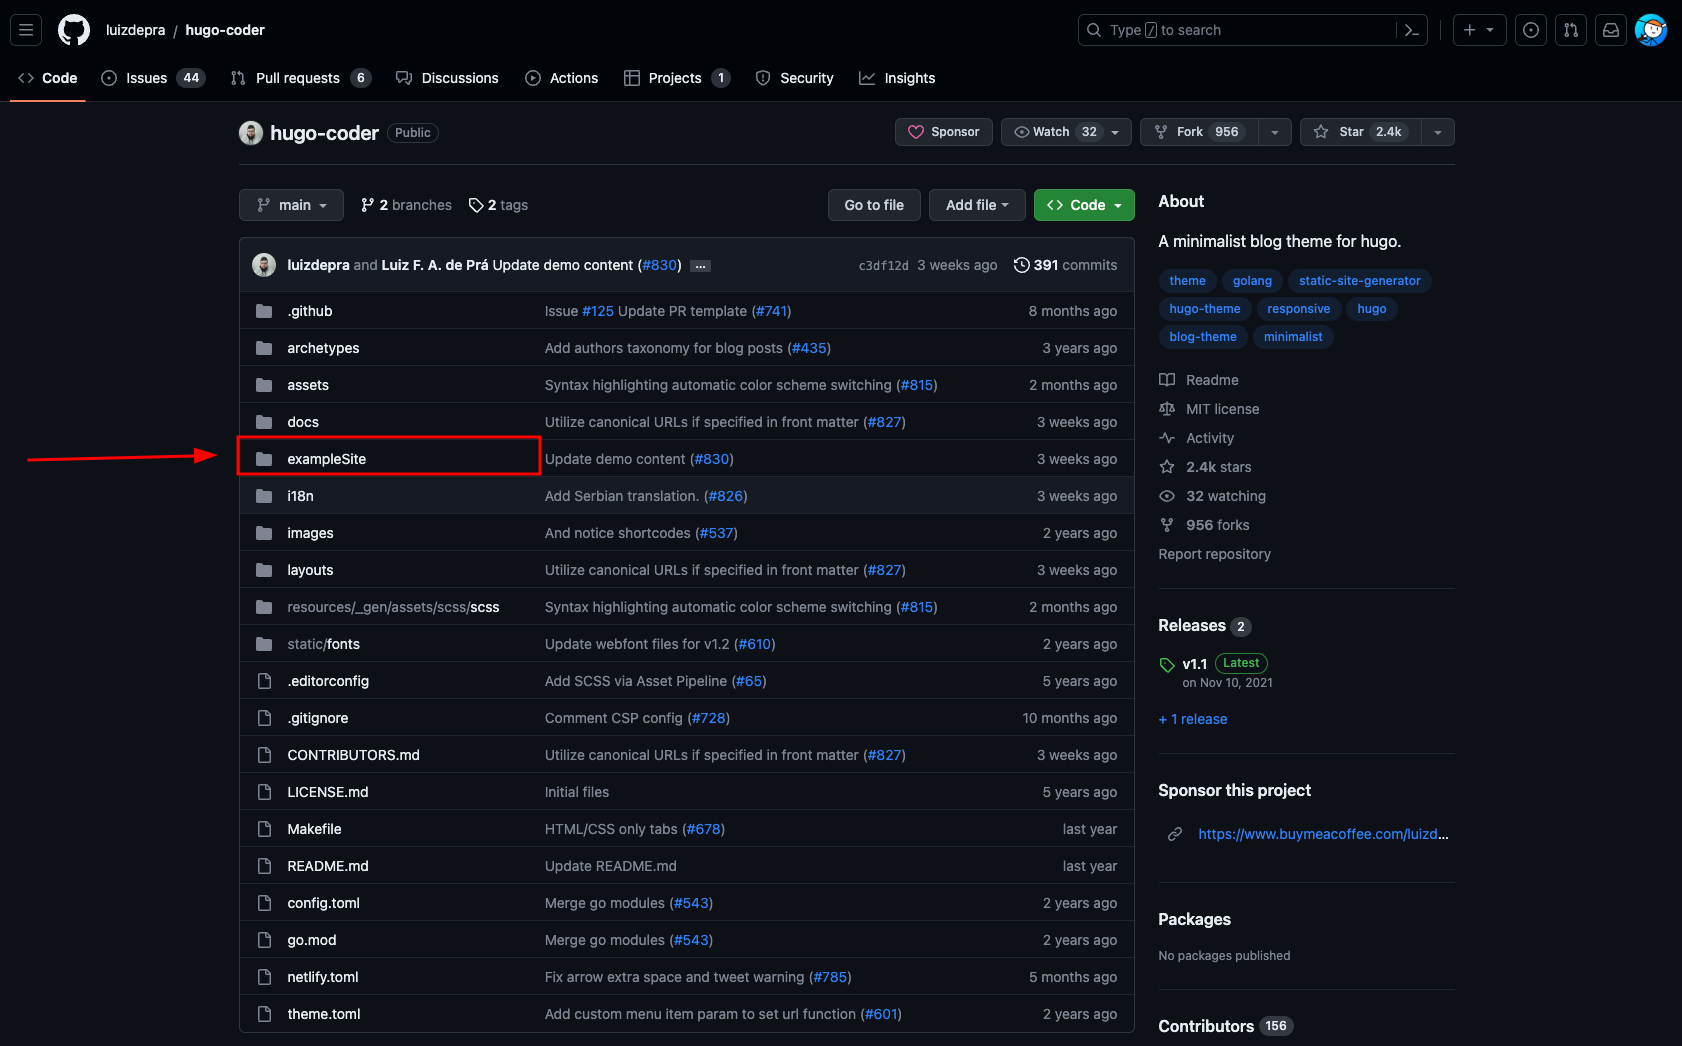Star the hugo-coder repository

click(x=1360, y=132)
